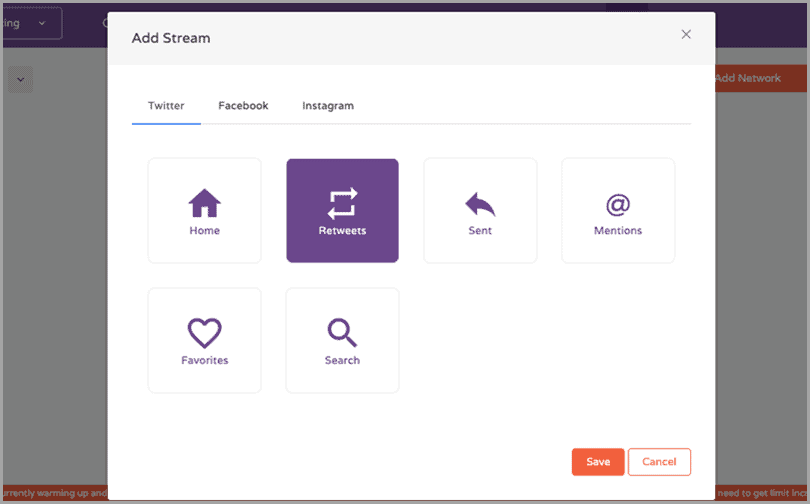The height and width of the screenshot is (504, 810).
Task: Select the Home stream house icon
Action: coord(204,203)
